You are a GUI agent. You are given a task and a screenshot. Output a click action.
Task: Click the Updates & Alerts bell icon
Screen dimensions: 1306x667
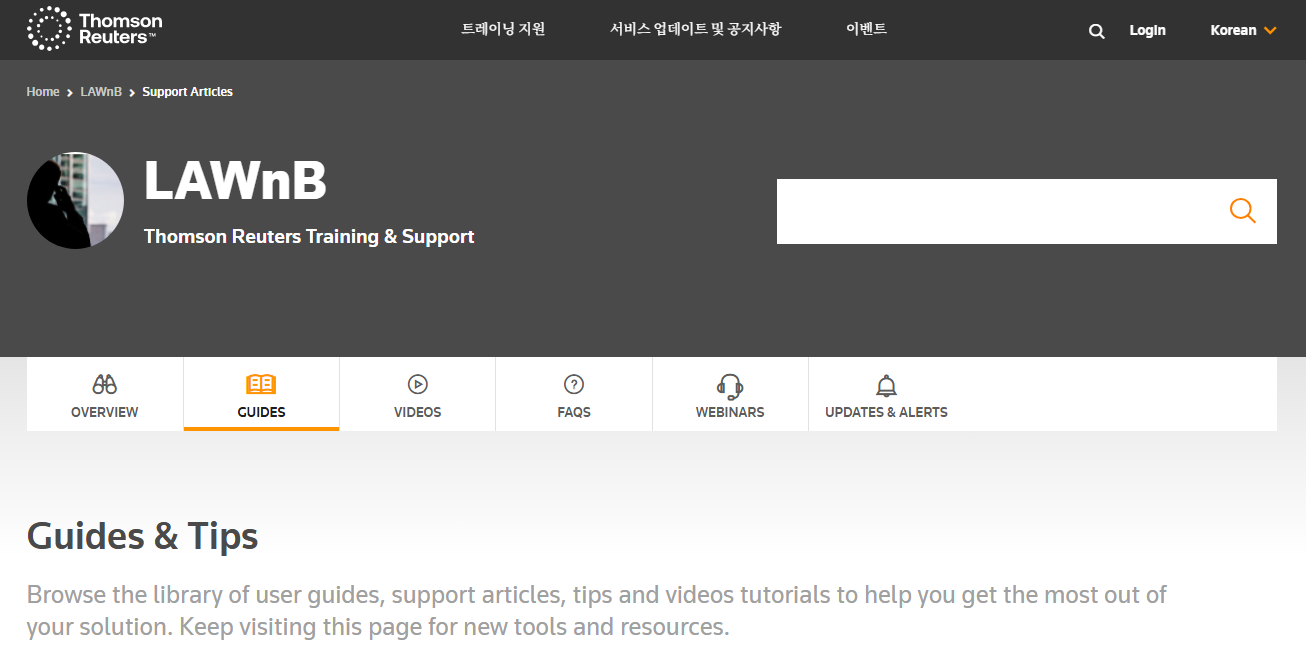point(886,386)
